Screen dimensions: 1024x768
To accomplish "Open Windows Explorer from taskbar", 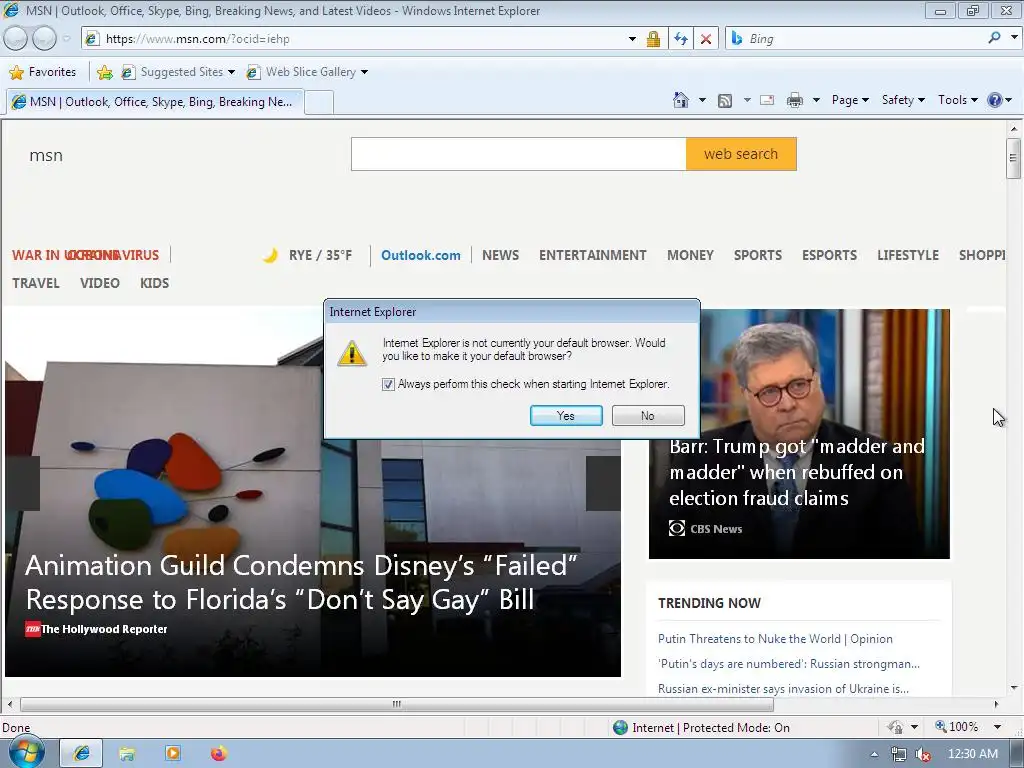I will point(127,754).
